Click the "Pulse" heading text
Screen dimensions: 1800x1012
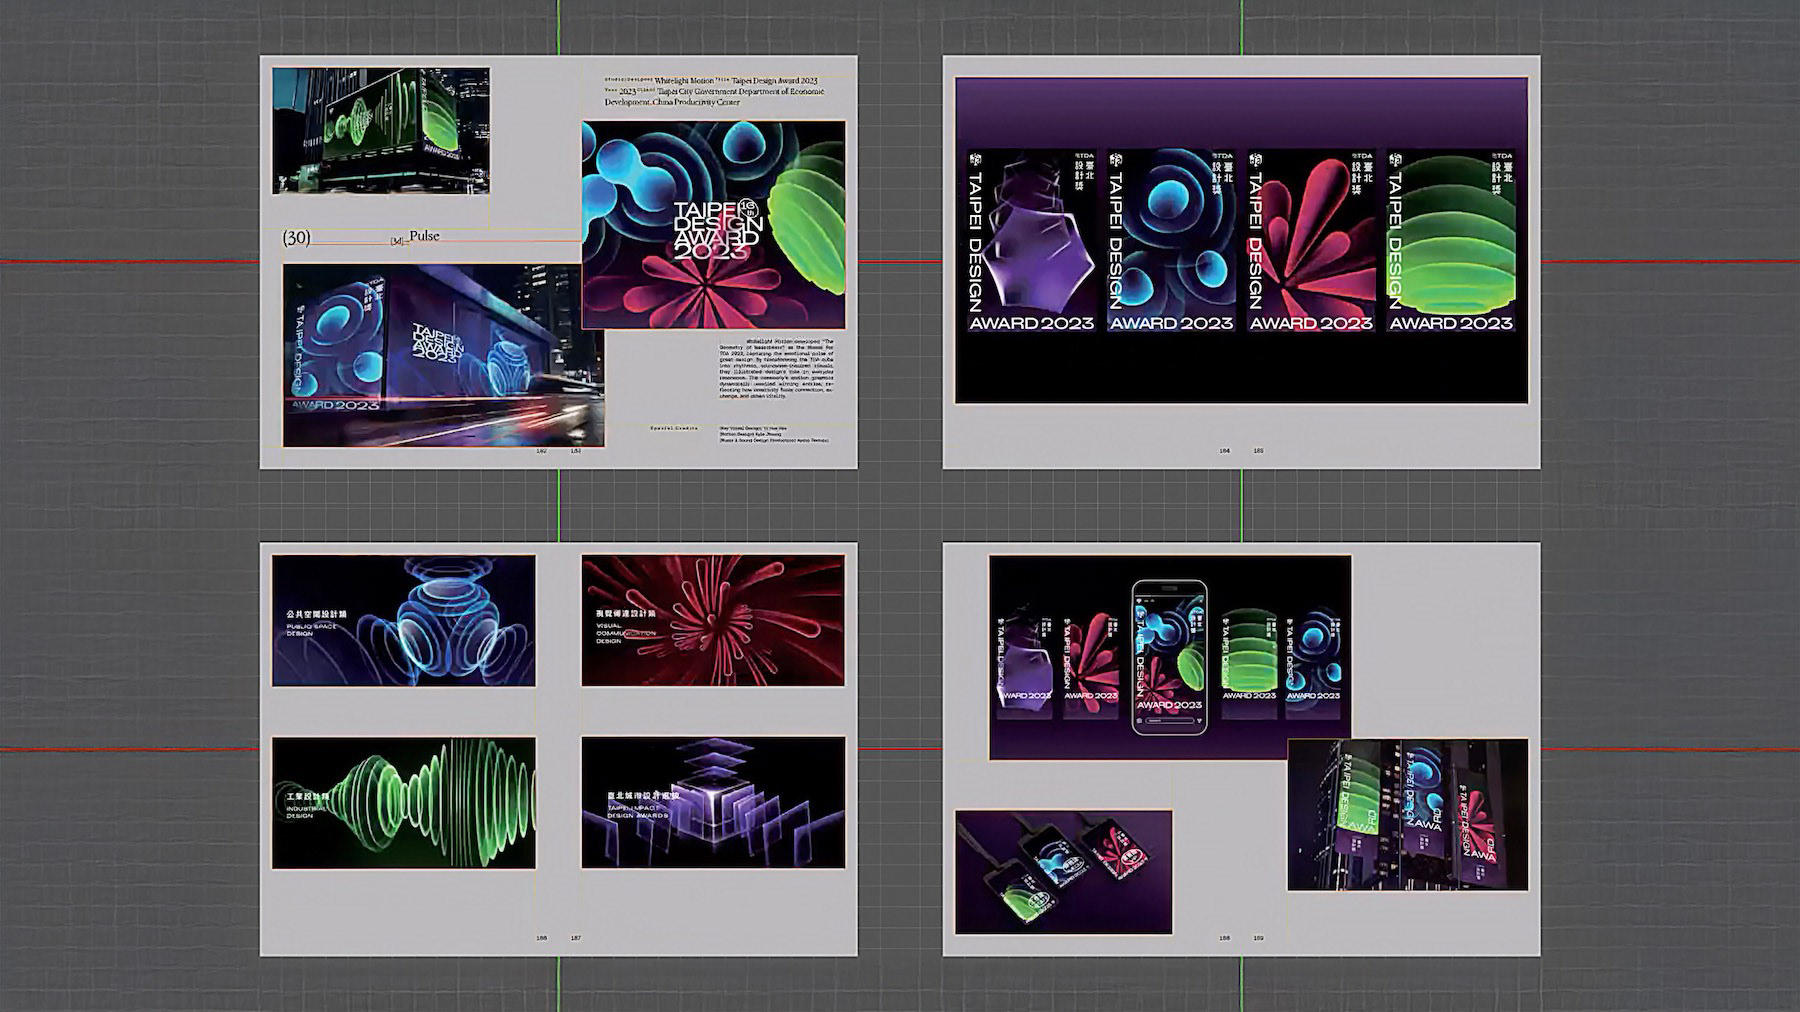pyautogui.click(x=424, y=236)
